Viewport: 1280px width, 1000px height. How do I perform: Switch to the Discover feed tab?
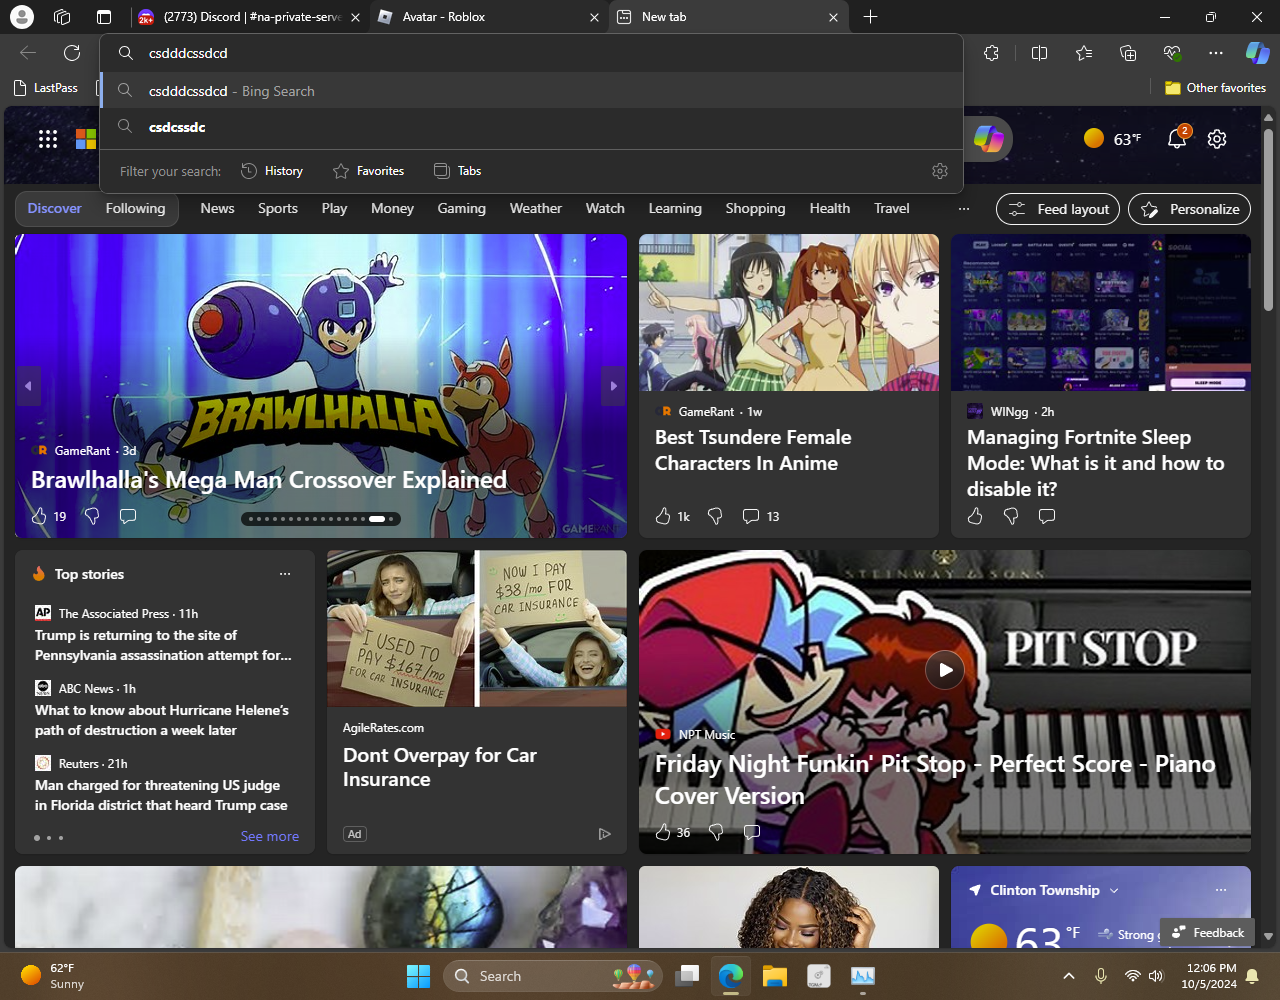54,208
